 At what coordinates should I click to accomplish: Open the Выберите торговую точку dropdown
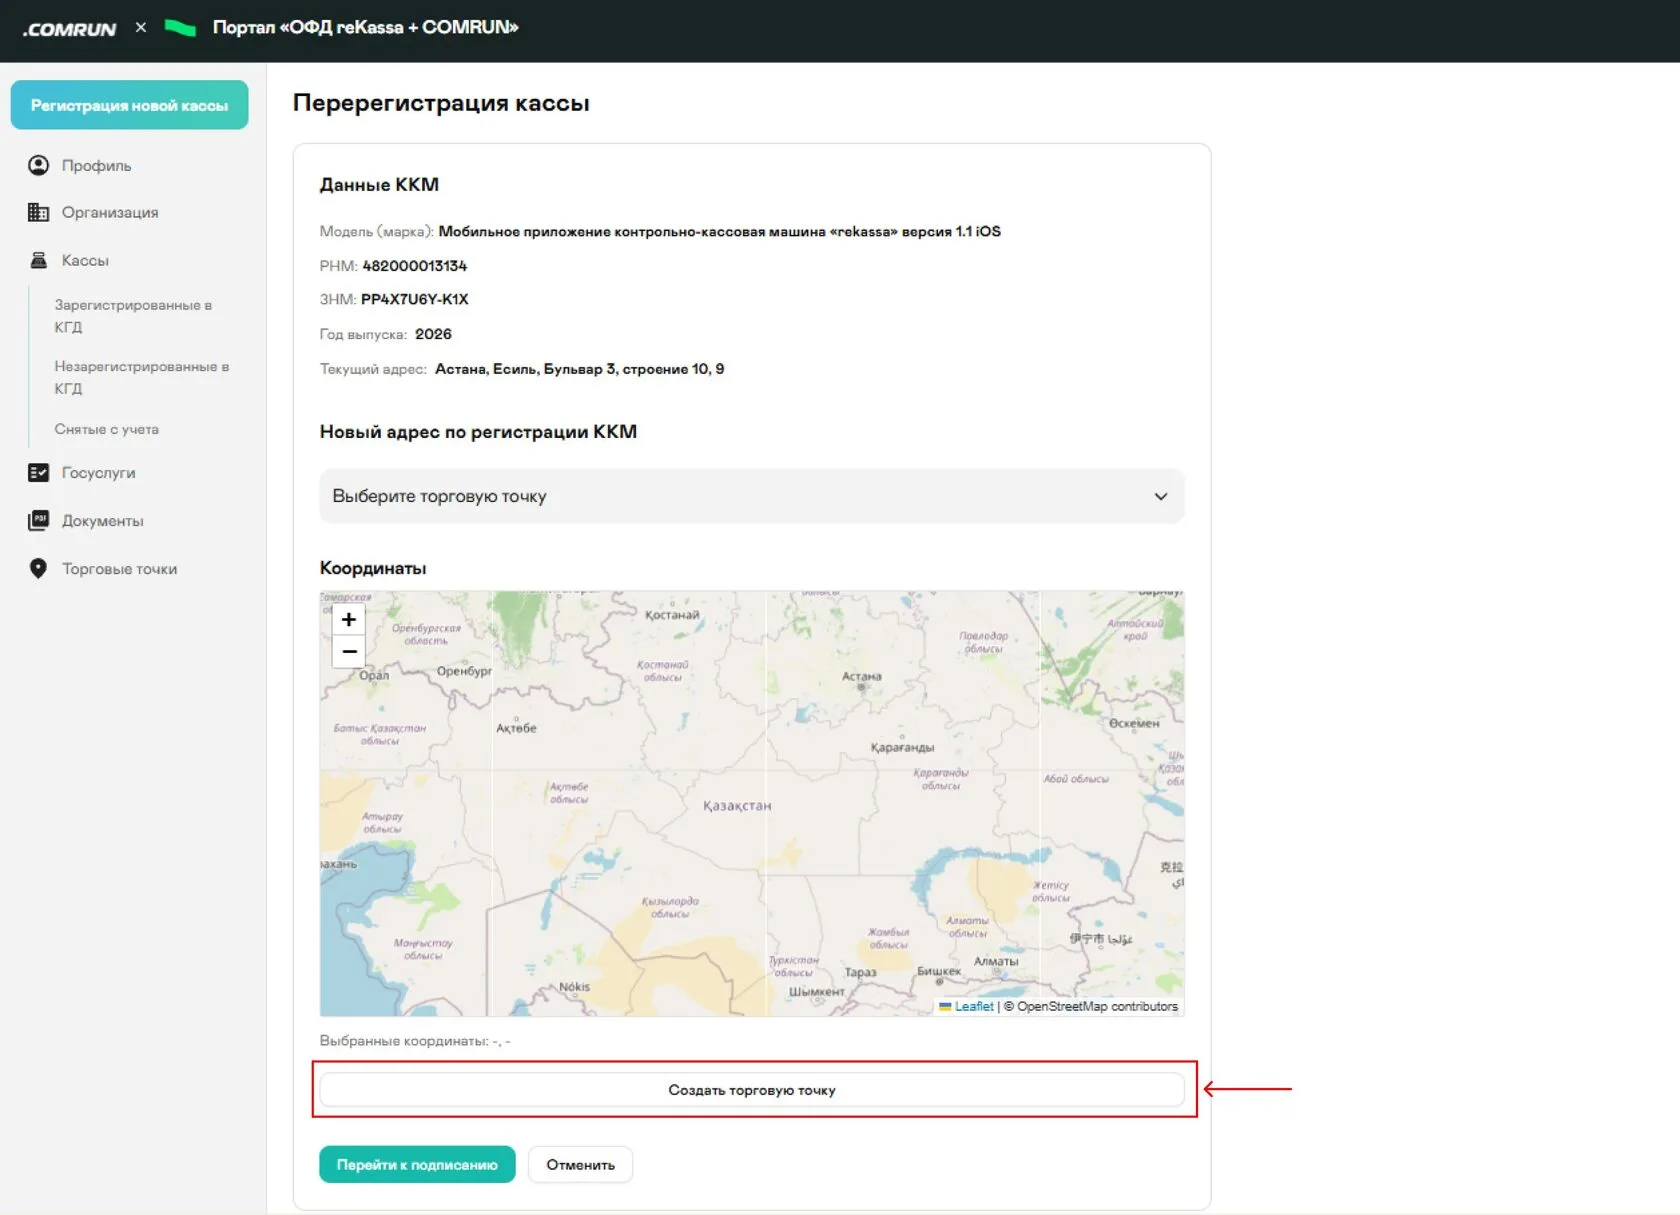[x=751, y=496]
